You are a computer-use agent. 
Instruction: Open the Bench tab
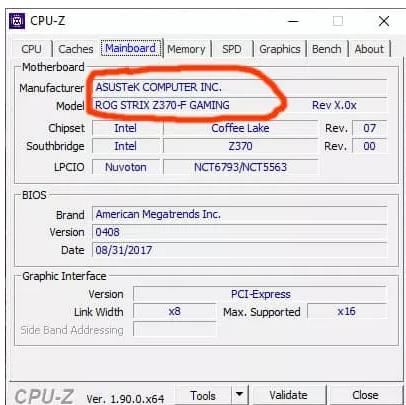[327, 49]
